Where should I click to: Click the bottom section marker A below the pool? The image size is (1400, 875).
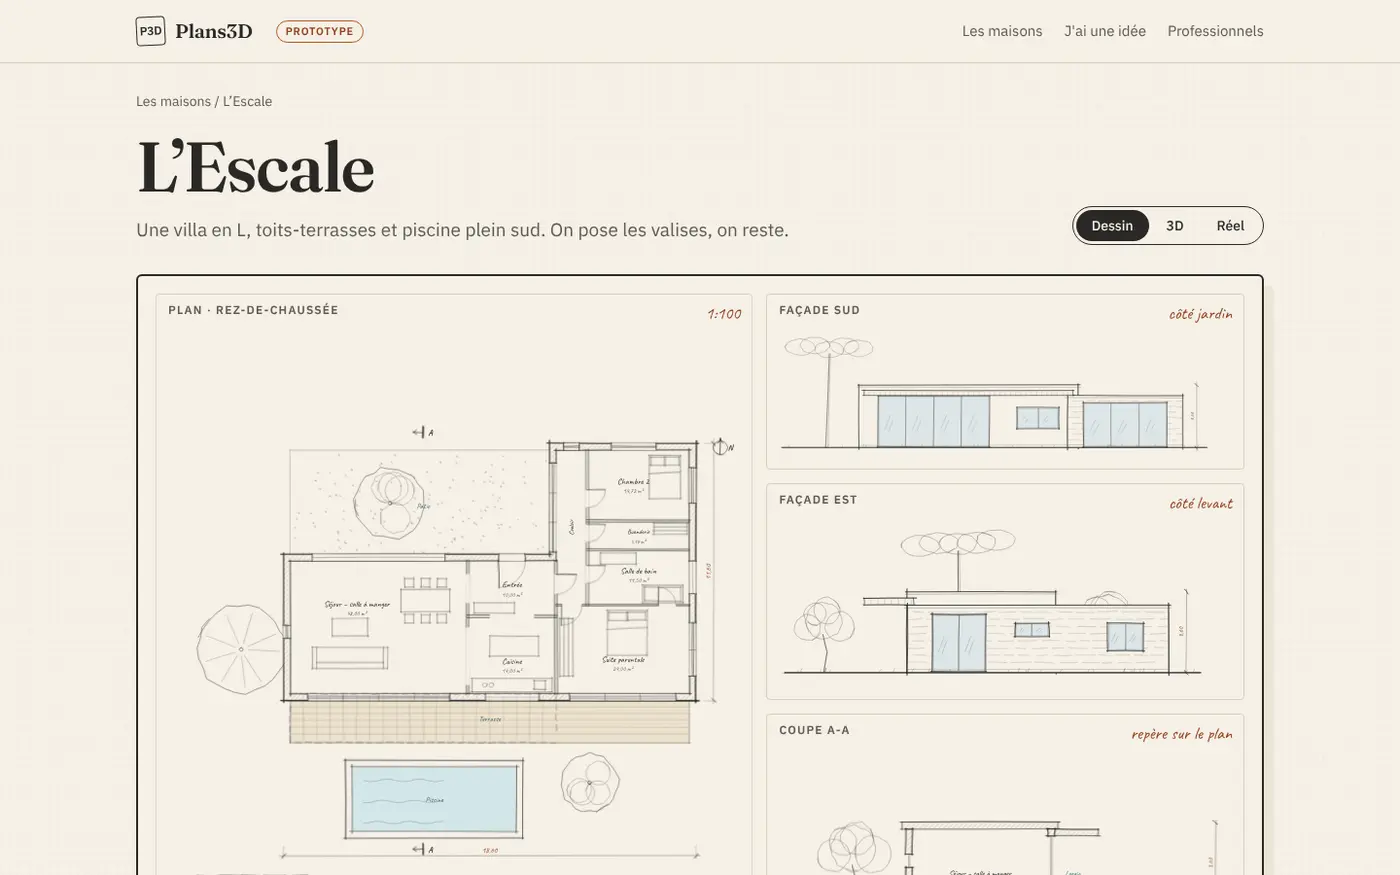423,849
